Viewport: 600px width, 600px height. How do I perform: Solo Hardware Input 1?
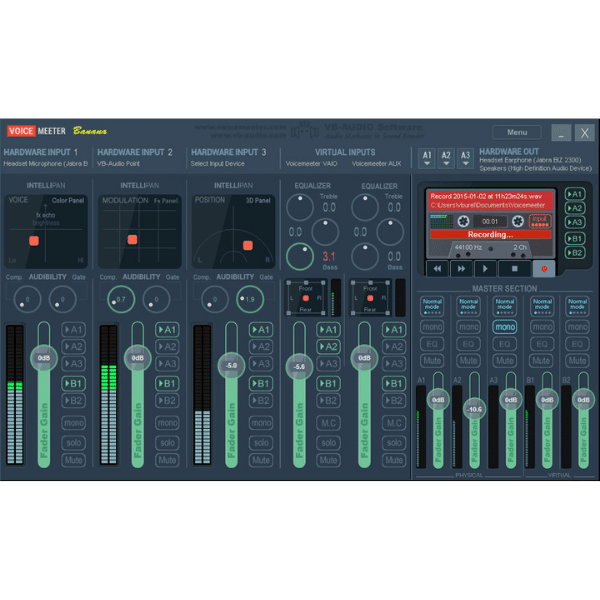[x=73, y=443]
